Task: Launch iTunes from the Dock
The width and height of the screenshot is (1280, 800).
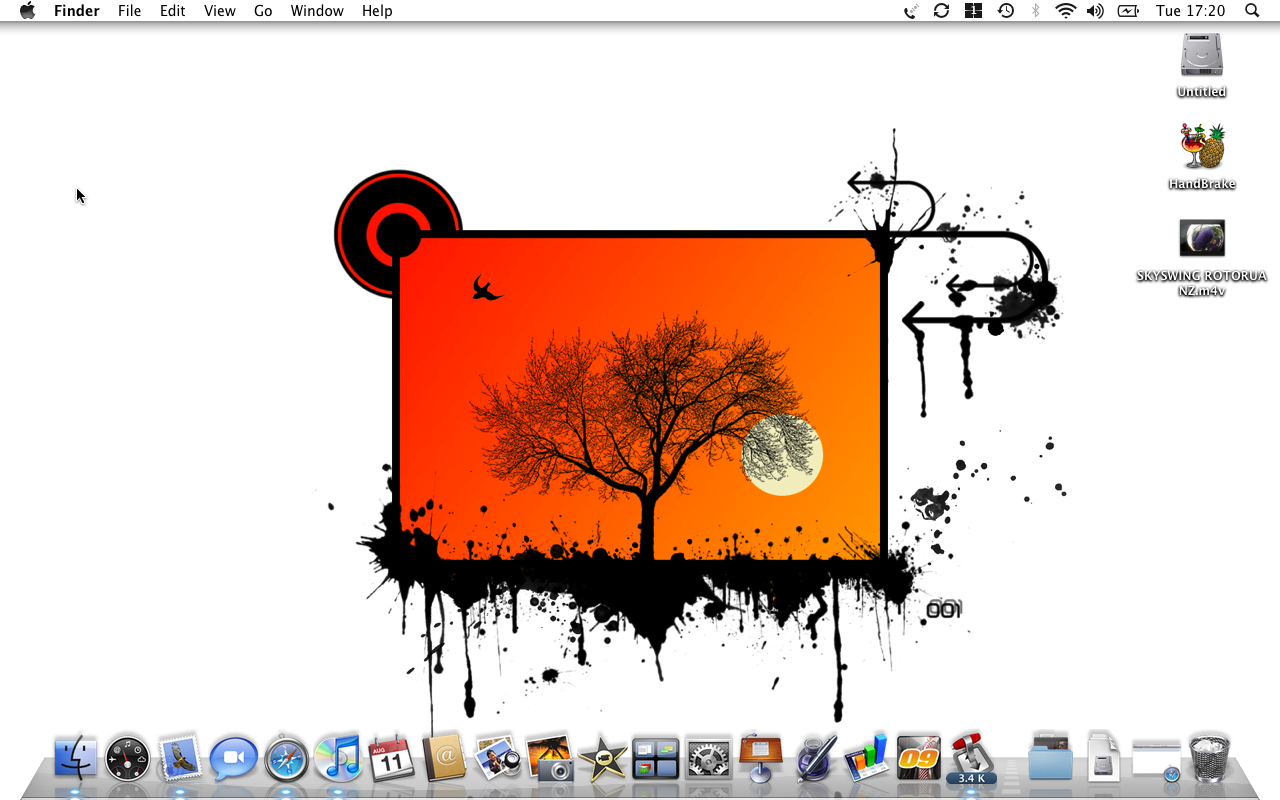Action: point(338,758)
